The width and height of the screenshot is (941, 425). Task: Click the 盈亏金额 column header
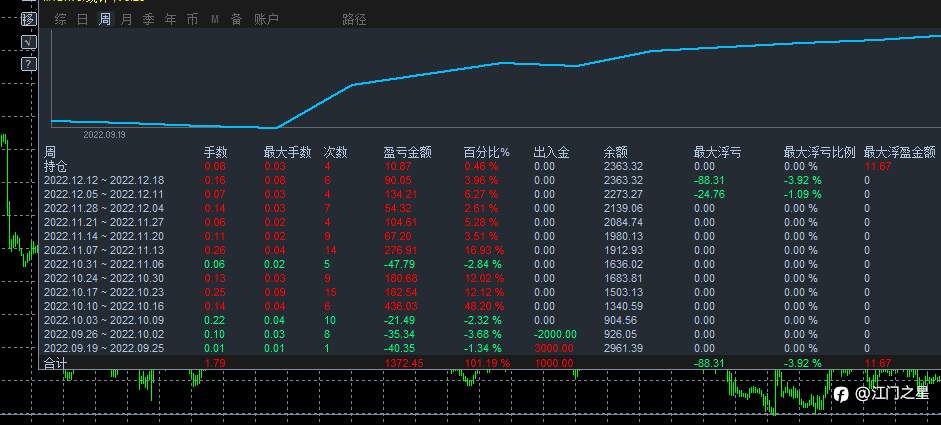[x=407, y=152]
